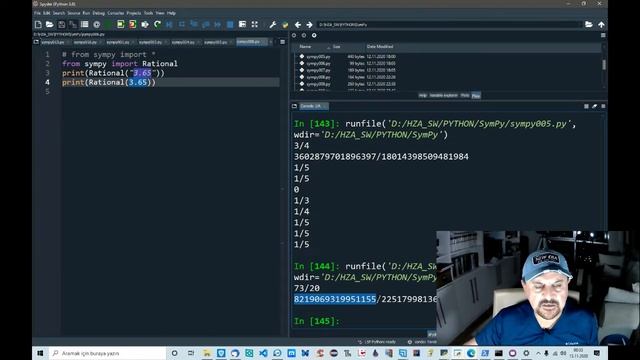
Task: Click the working directory path field
Action: click(x=449, y=24)
